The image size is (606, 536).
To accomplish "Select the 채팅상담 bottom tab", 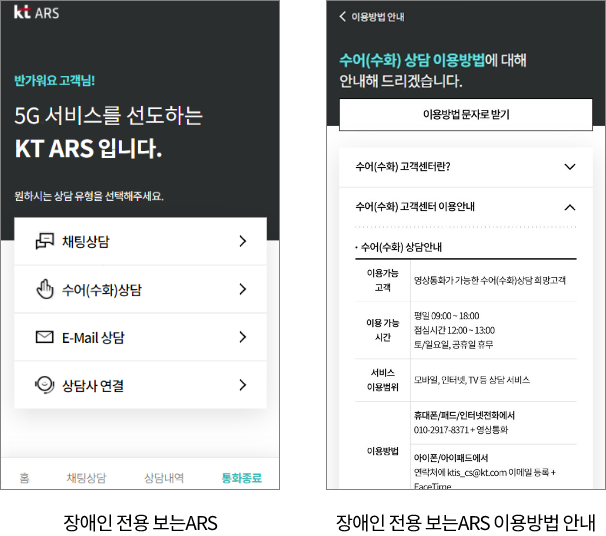I will click(x=86, y=478).
